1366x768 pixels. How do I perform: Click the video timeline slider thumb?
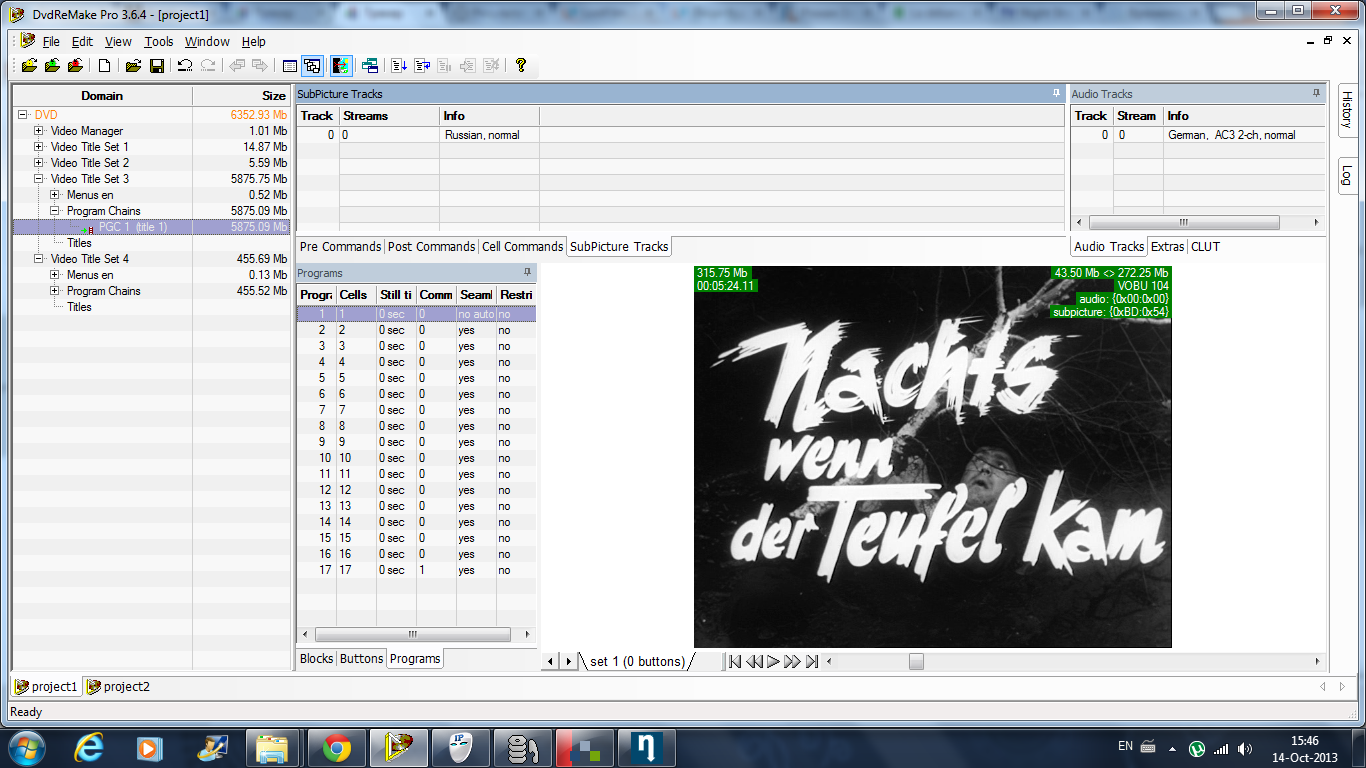(916, 661)
